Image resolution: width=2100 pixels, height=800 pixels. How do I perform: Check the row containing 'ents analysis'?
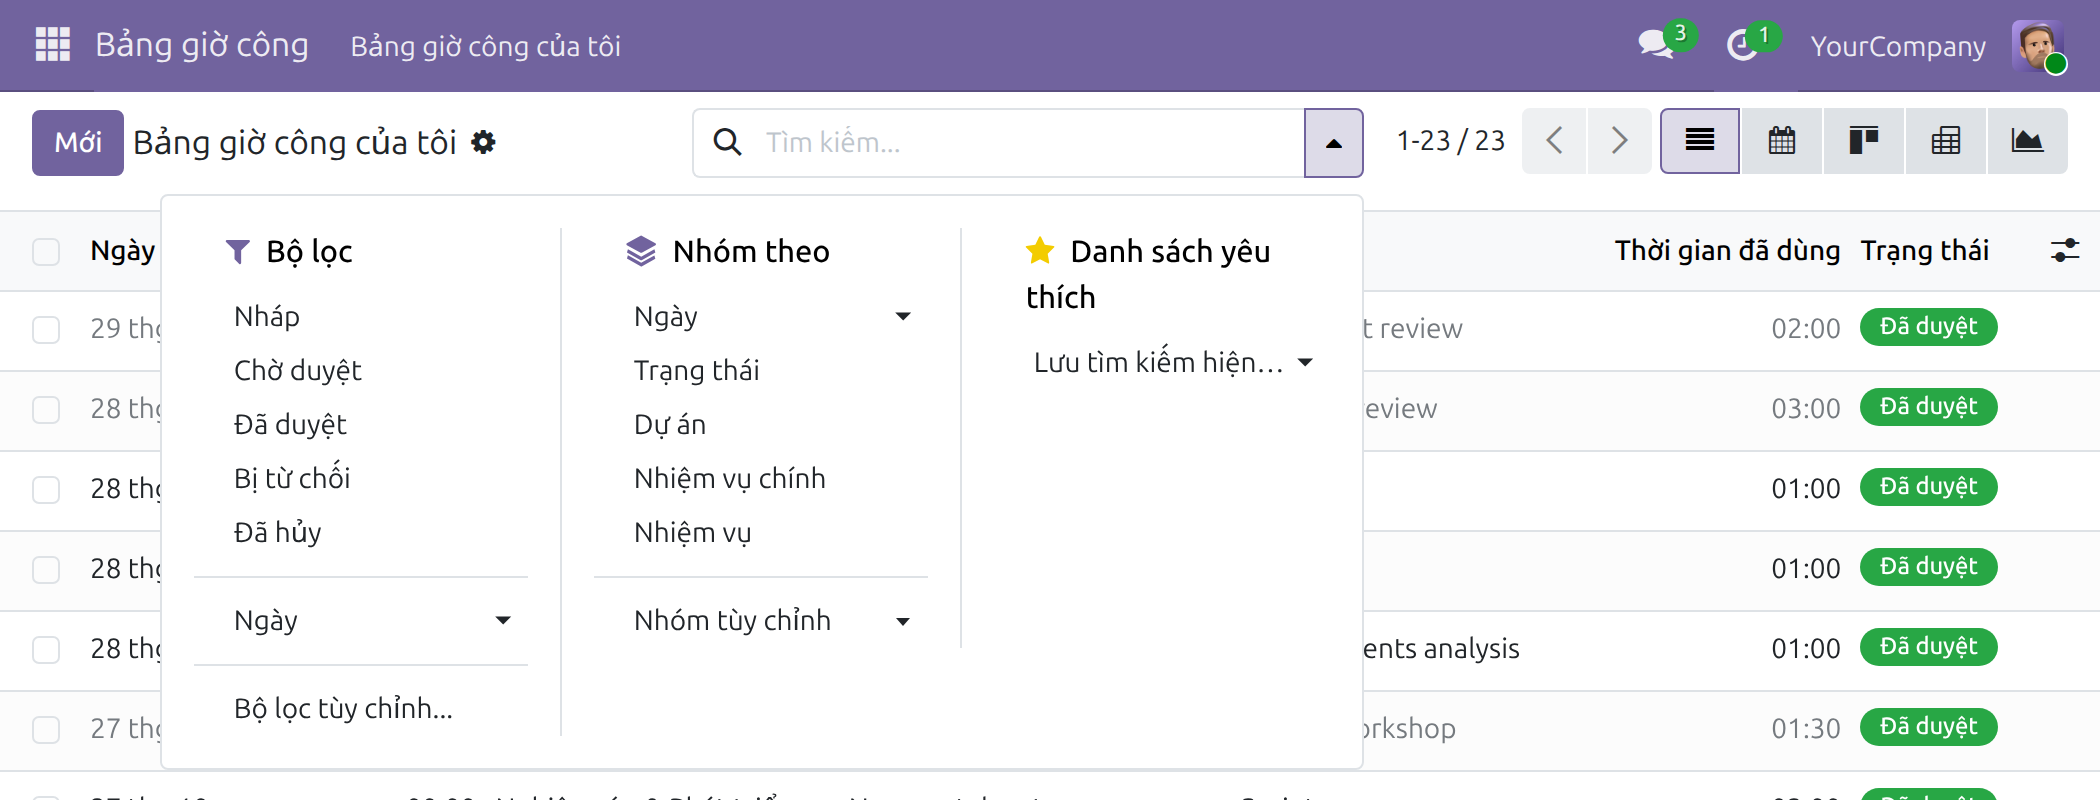click(x=46, y=649)
